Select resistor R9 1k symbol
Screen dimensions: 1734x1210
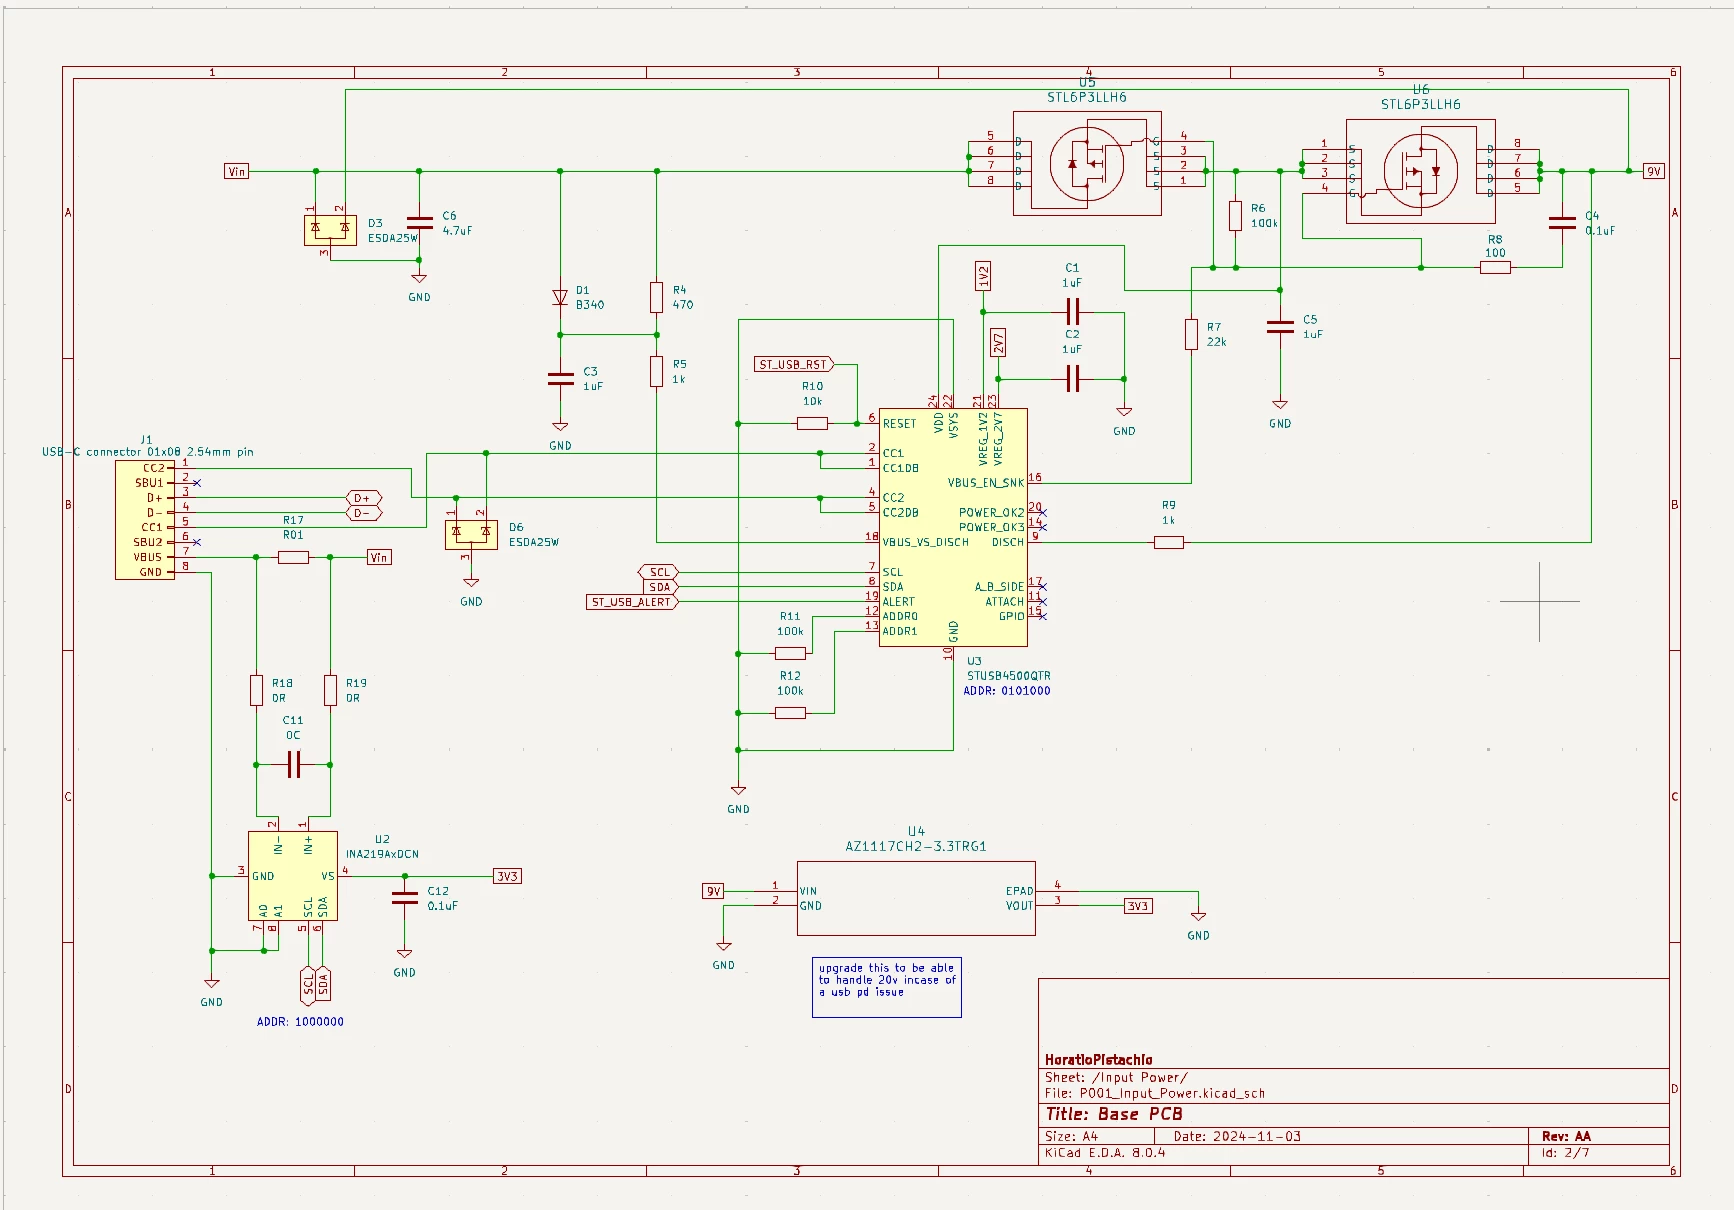1168,542
